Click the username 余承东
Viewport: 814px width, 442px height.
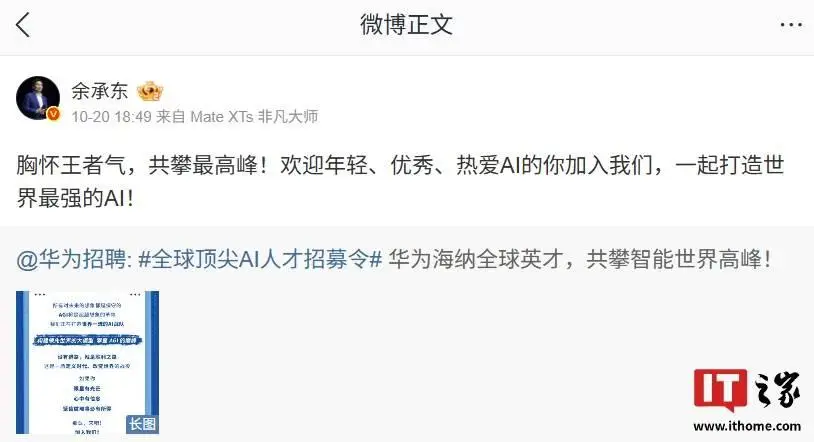tap(100, 91)
